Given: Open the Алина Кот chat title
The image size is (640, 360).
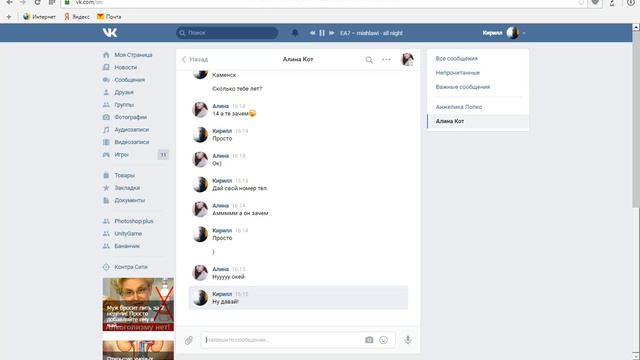Looking at the screenshot, I should pos(298,59).
